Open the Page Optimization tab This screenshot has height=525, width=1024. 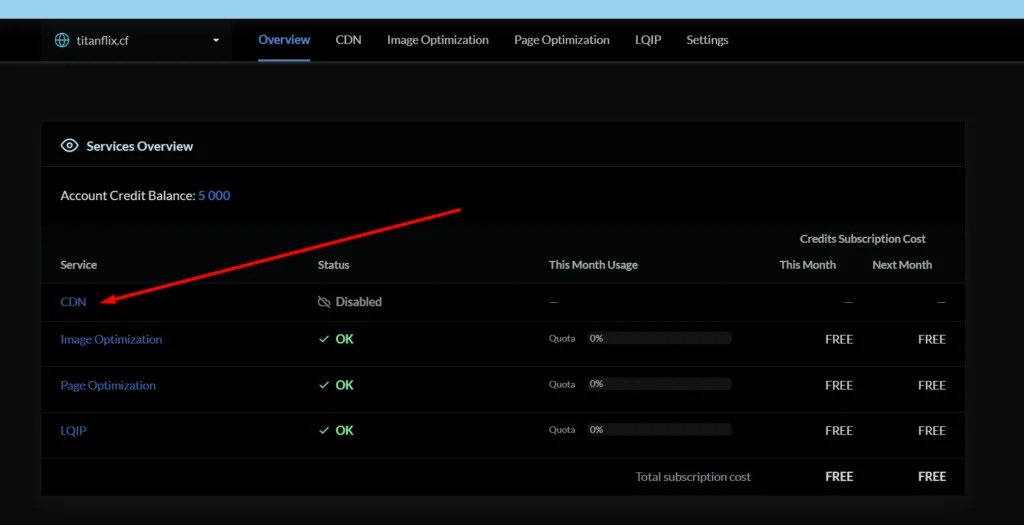tap(561, 41)
